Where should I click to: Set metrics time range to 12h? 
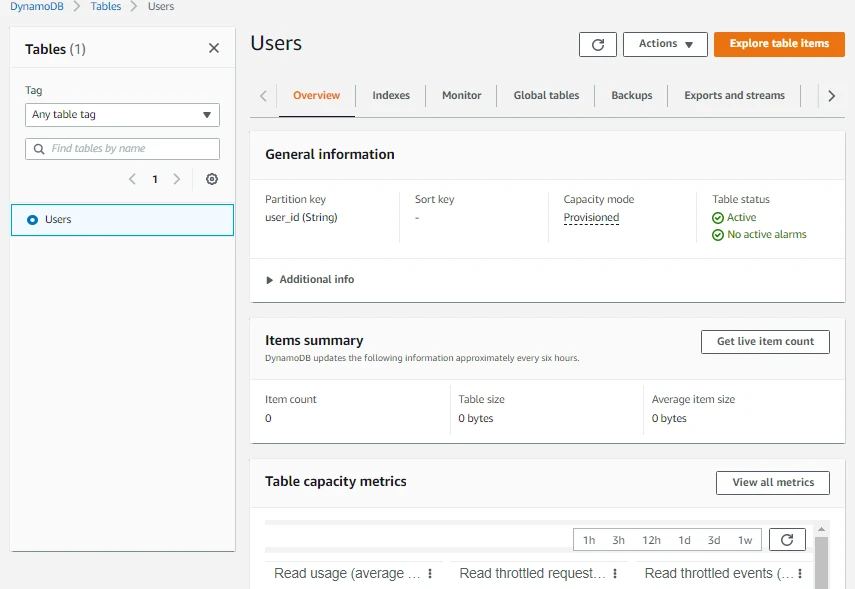pyautogui.click(x=651, y=540)
